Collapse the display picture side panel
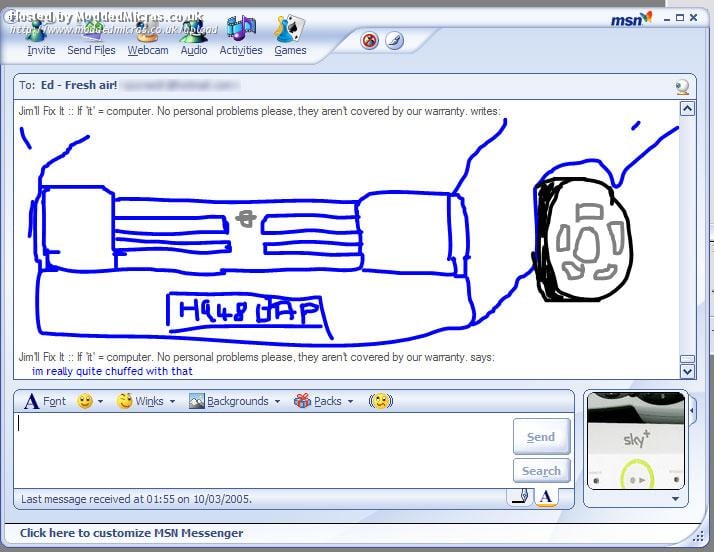The image size is (714, 552). [x=692, y=411]
